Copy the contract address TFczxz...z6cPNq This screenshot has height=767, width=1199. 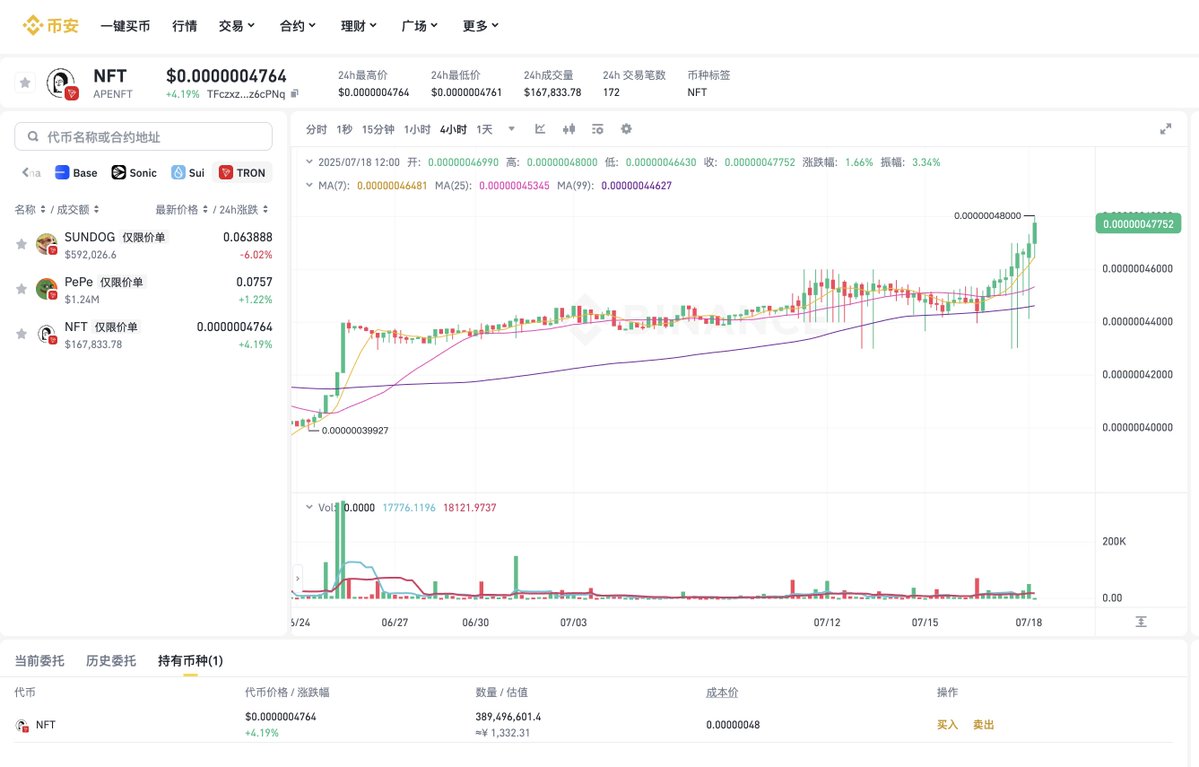(294, 93)
